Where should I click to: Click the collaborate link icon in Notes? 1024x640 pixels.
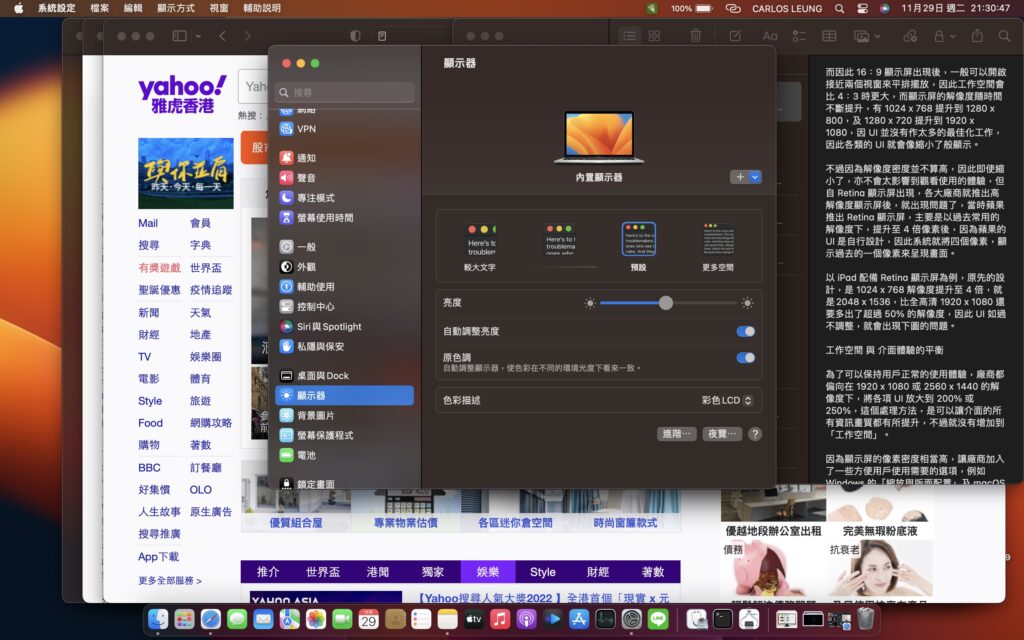[x=910, y=36]
